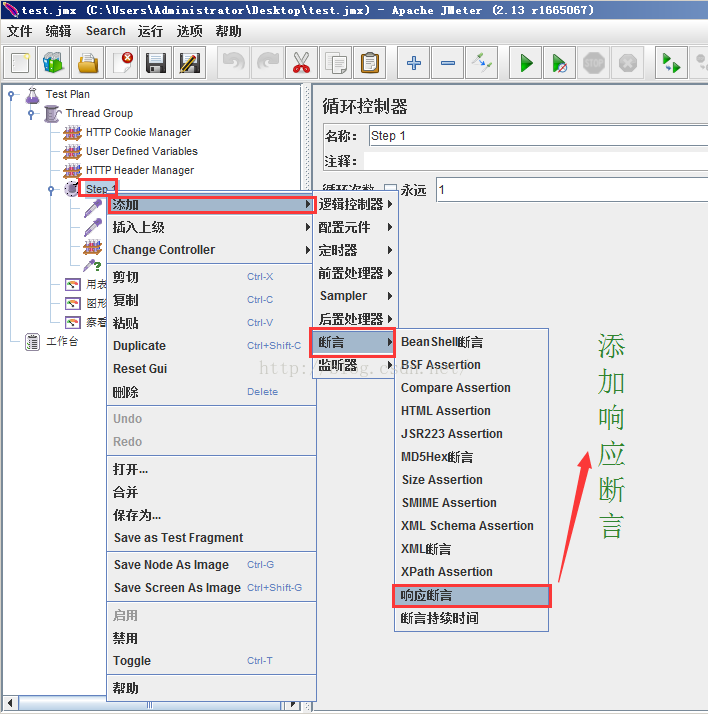Click the WorkBench (工作台) clipboard icon
Screen dimensions: 708x714
(32, 342)
